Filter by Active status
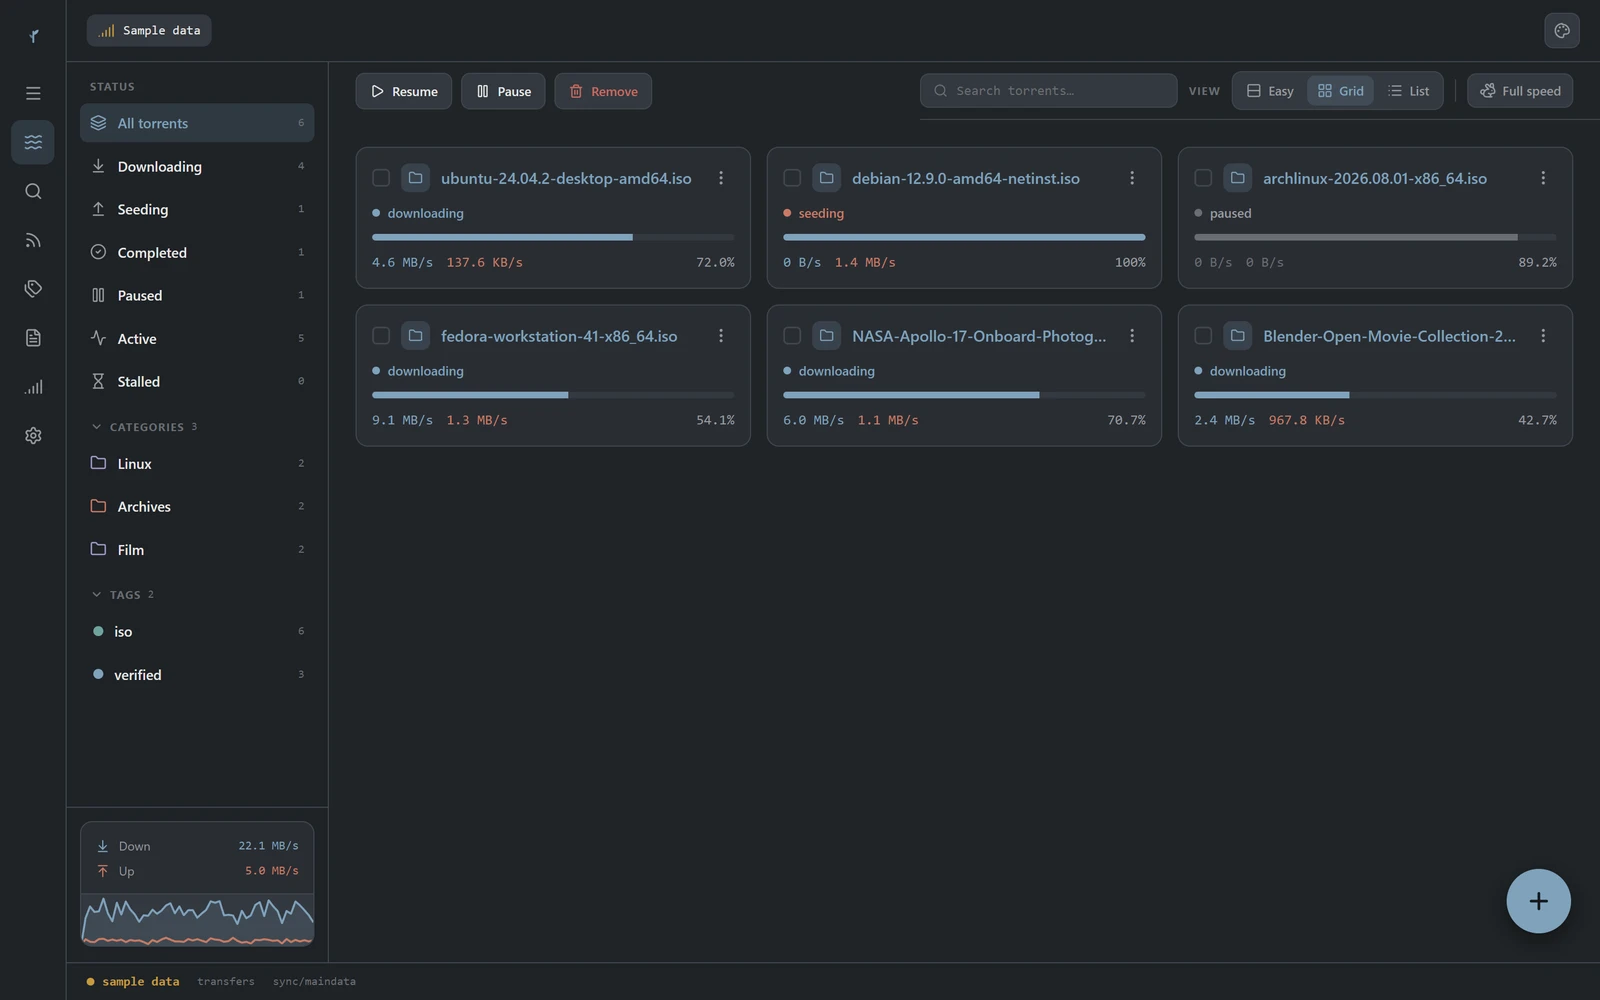1600x1000 pixels. (x=197, y=338)
